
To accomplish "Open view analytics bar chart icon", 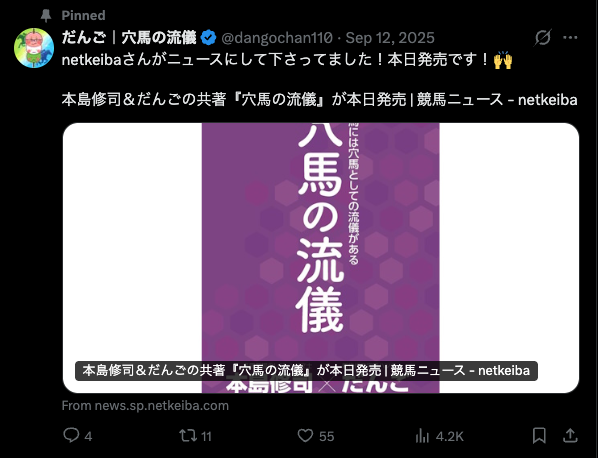I will (422, 436).
